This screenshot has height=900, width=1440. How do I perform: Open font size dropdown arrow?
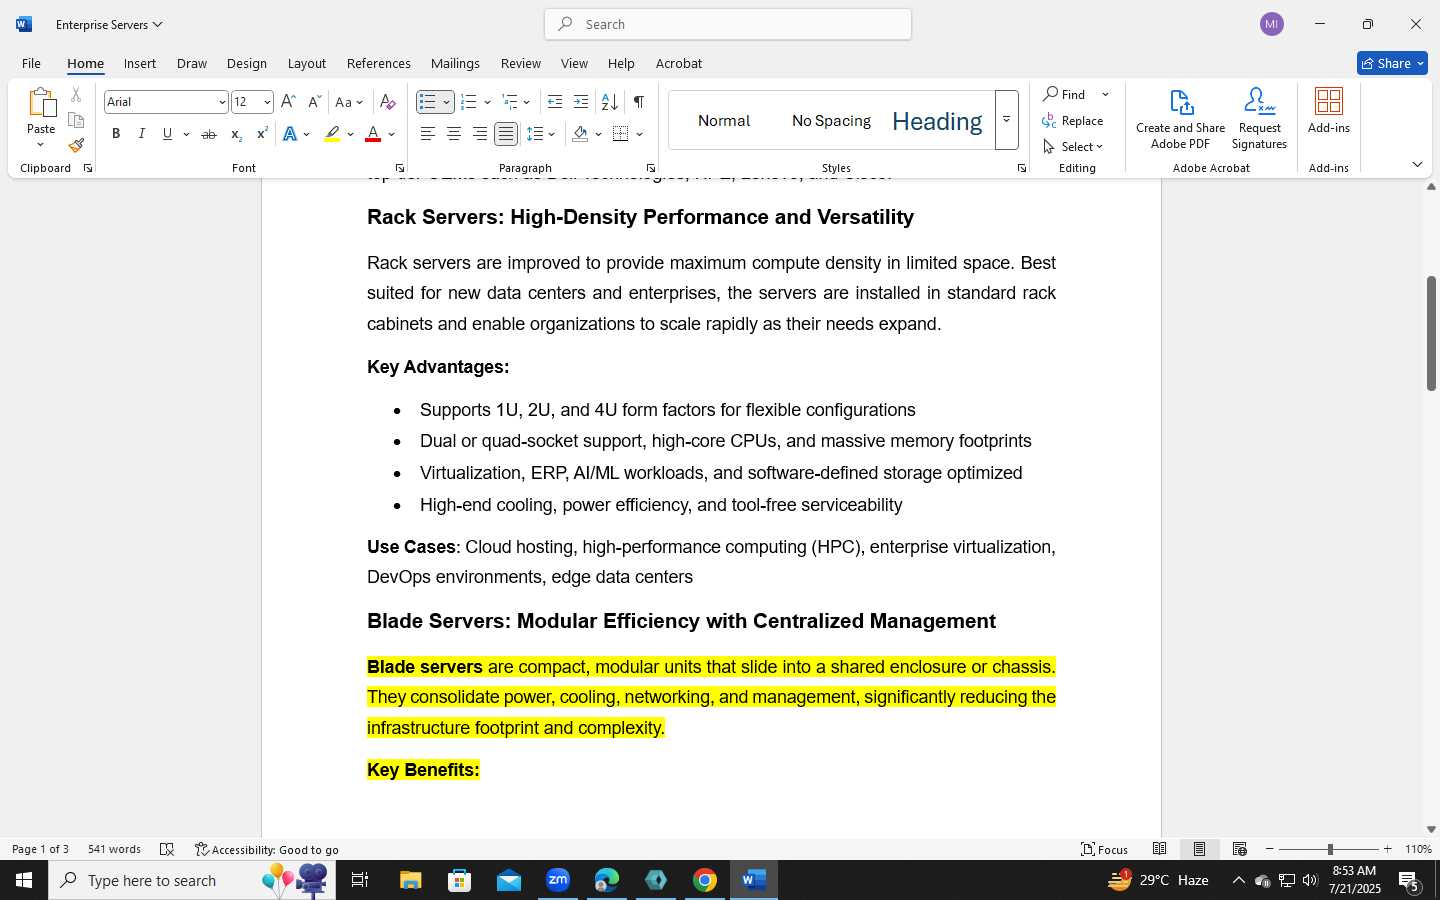[267, 102]
